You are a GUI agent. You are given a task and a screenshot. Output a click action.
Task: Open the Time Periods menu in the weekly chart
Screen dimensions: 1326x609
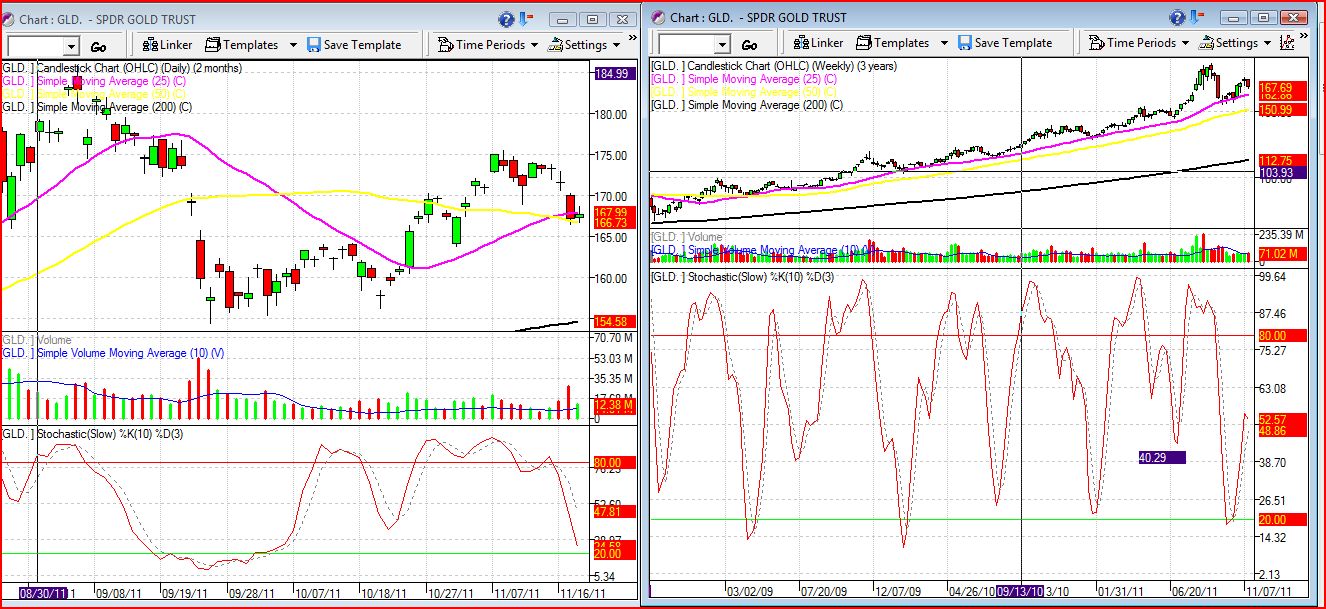click(1139, 43)
